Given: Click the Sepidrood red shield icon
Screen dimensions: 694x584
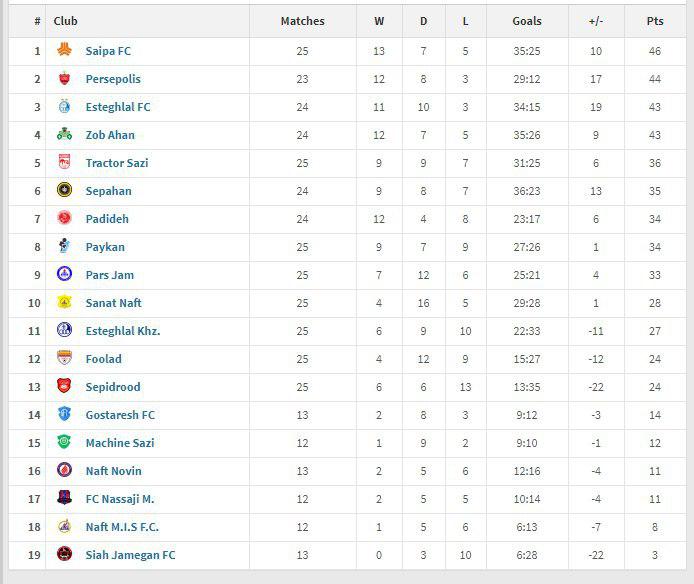Looking at the screenshot, I should click(x=64, y=385).
